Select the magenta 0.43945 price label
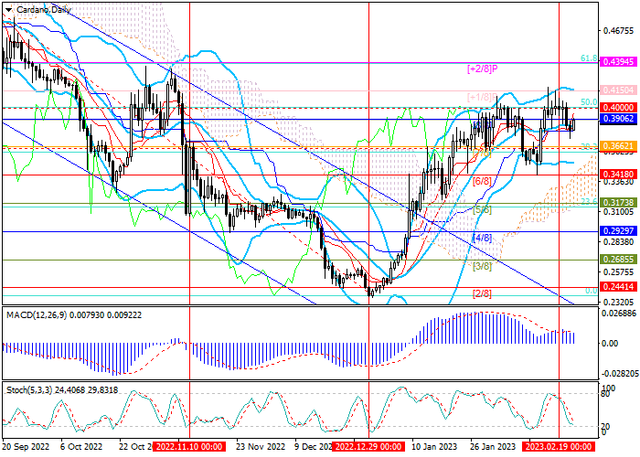Image resolution: width=640 pixels, height=457 pixels. tap(619, 62)
